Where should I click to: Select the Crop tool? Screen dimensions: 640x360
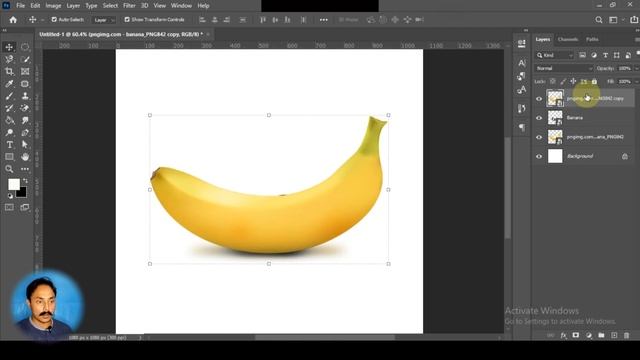pos(9,71)
